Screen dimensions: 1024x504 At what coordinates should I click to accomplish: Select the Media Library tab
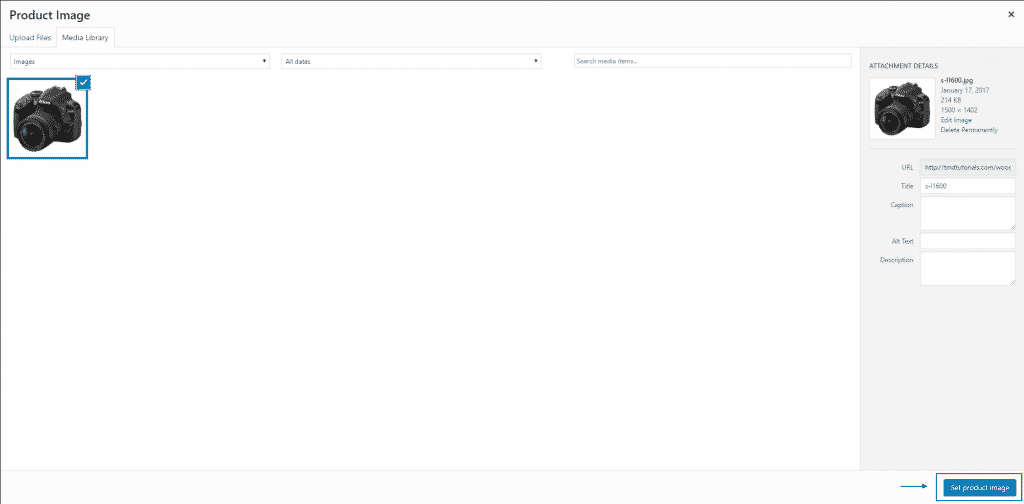[x=87, y=37]
